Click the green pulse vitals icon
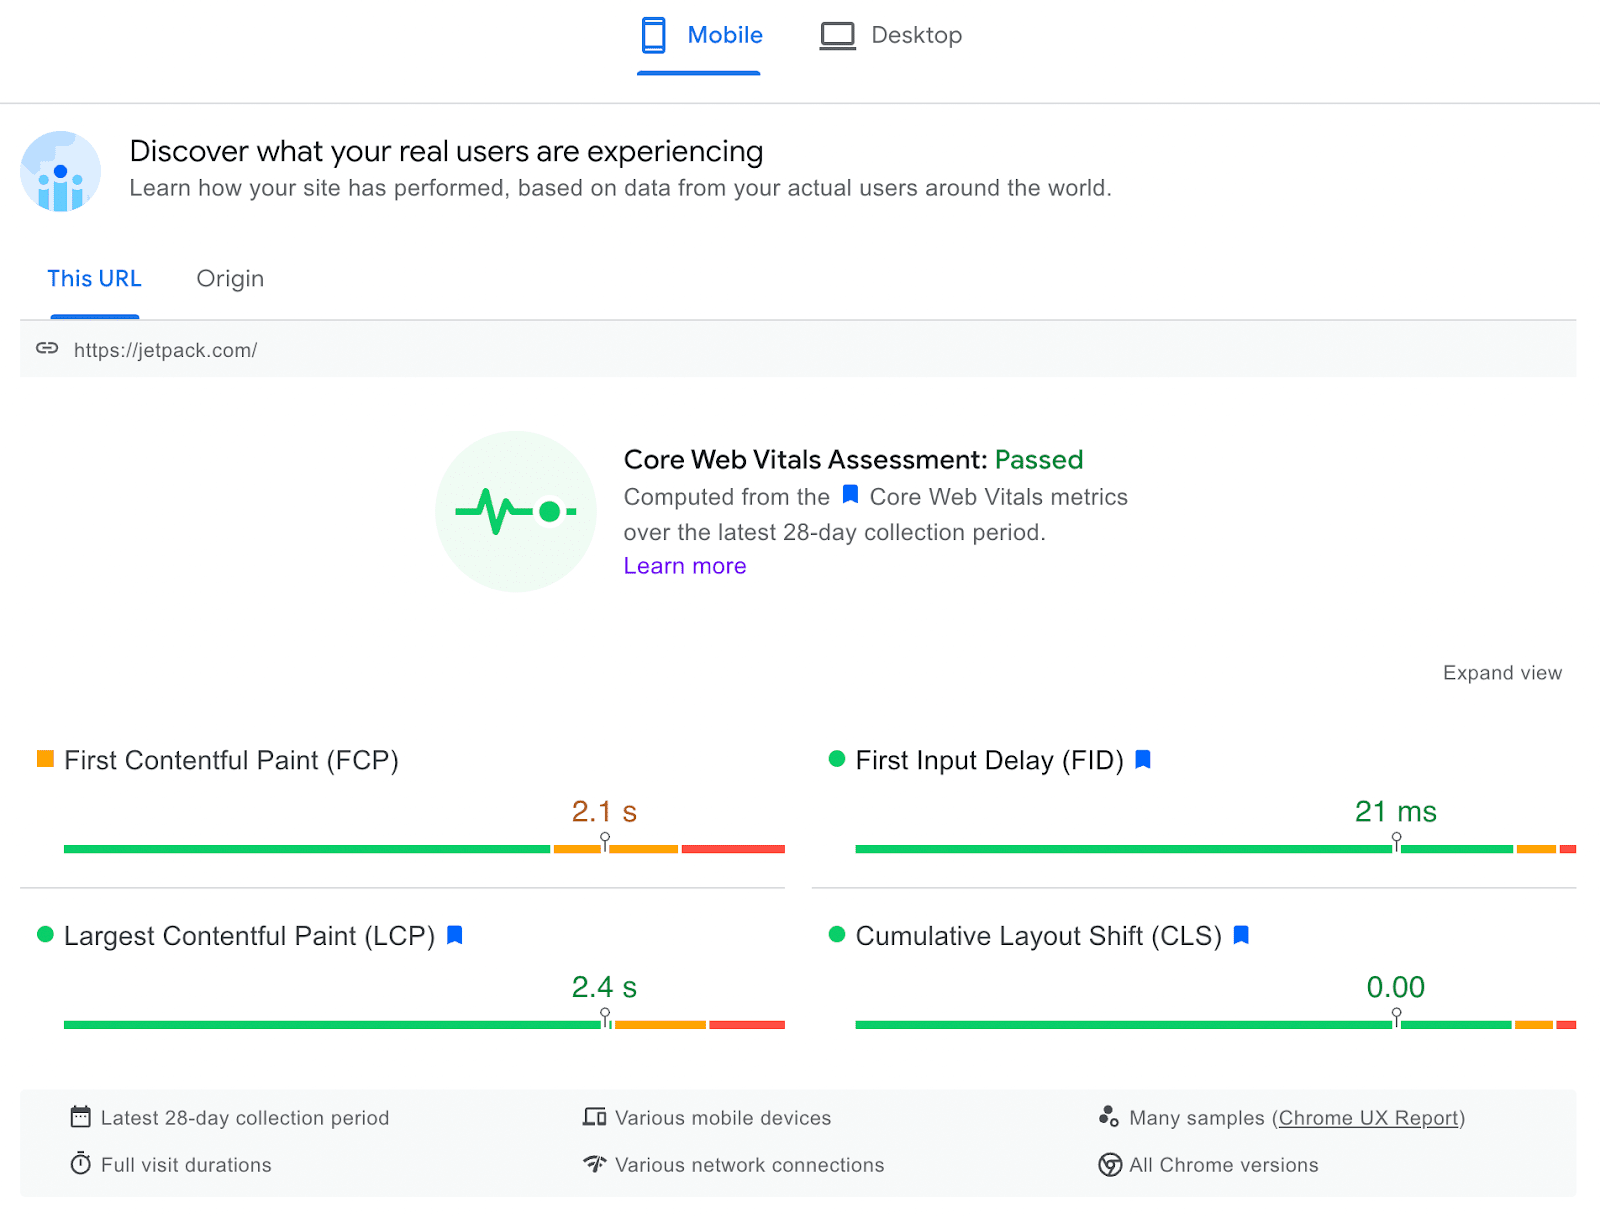The width and height of the screenshot is (1600, 1218). 516,511
